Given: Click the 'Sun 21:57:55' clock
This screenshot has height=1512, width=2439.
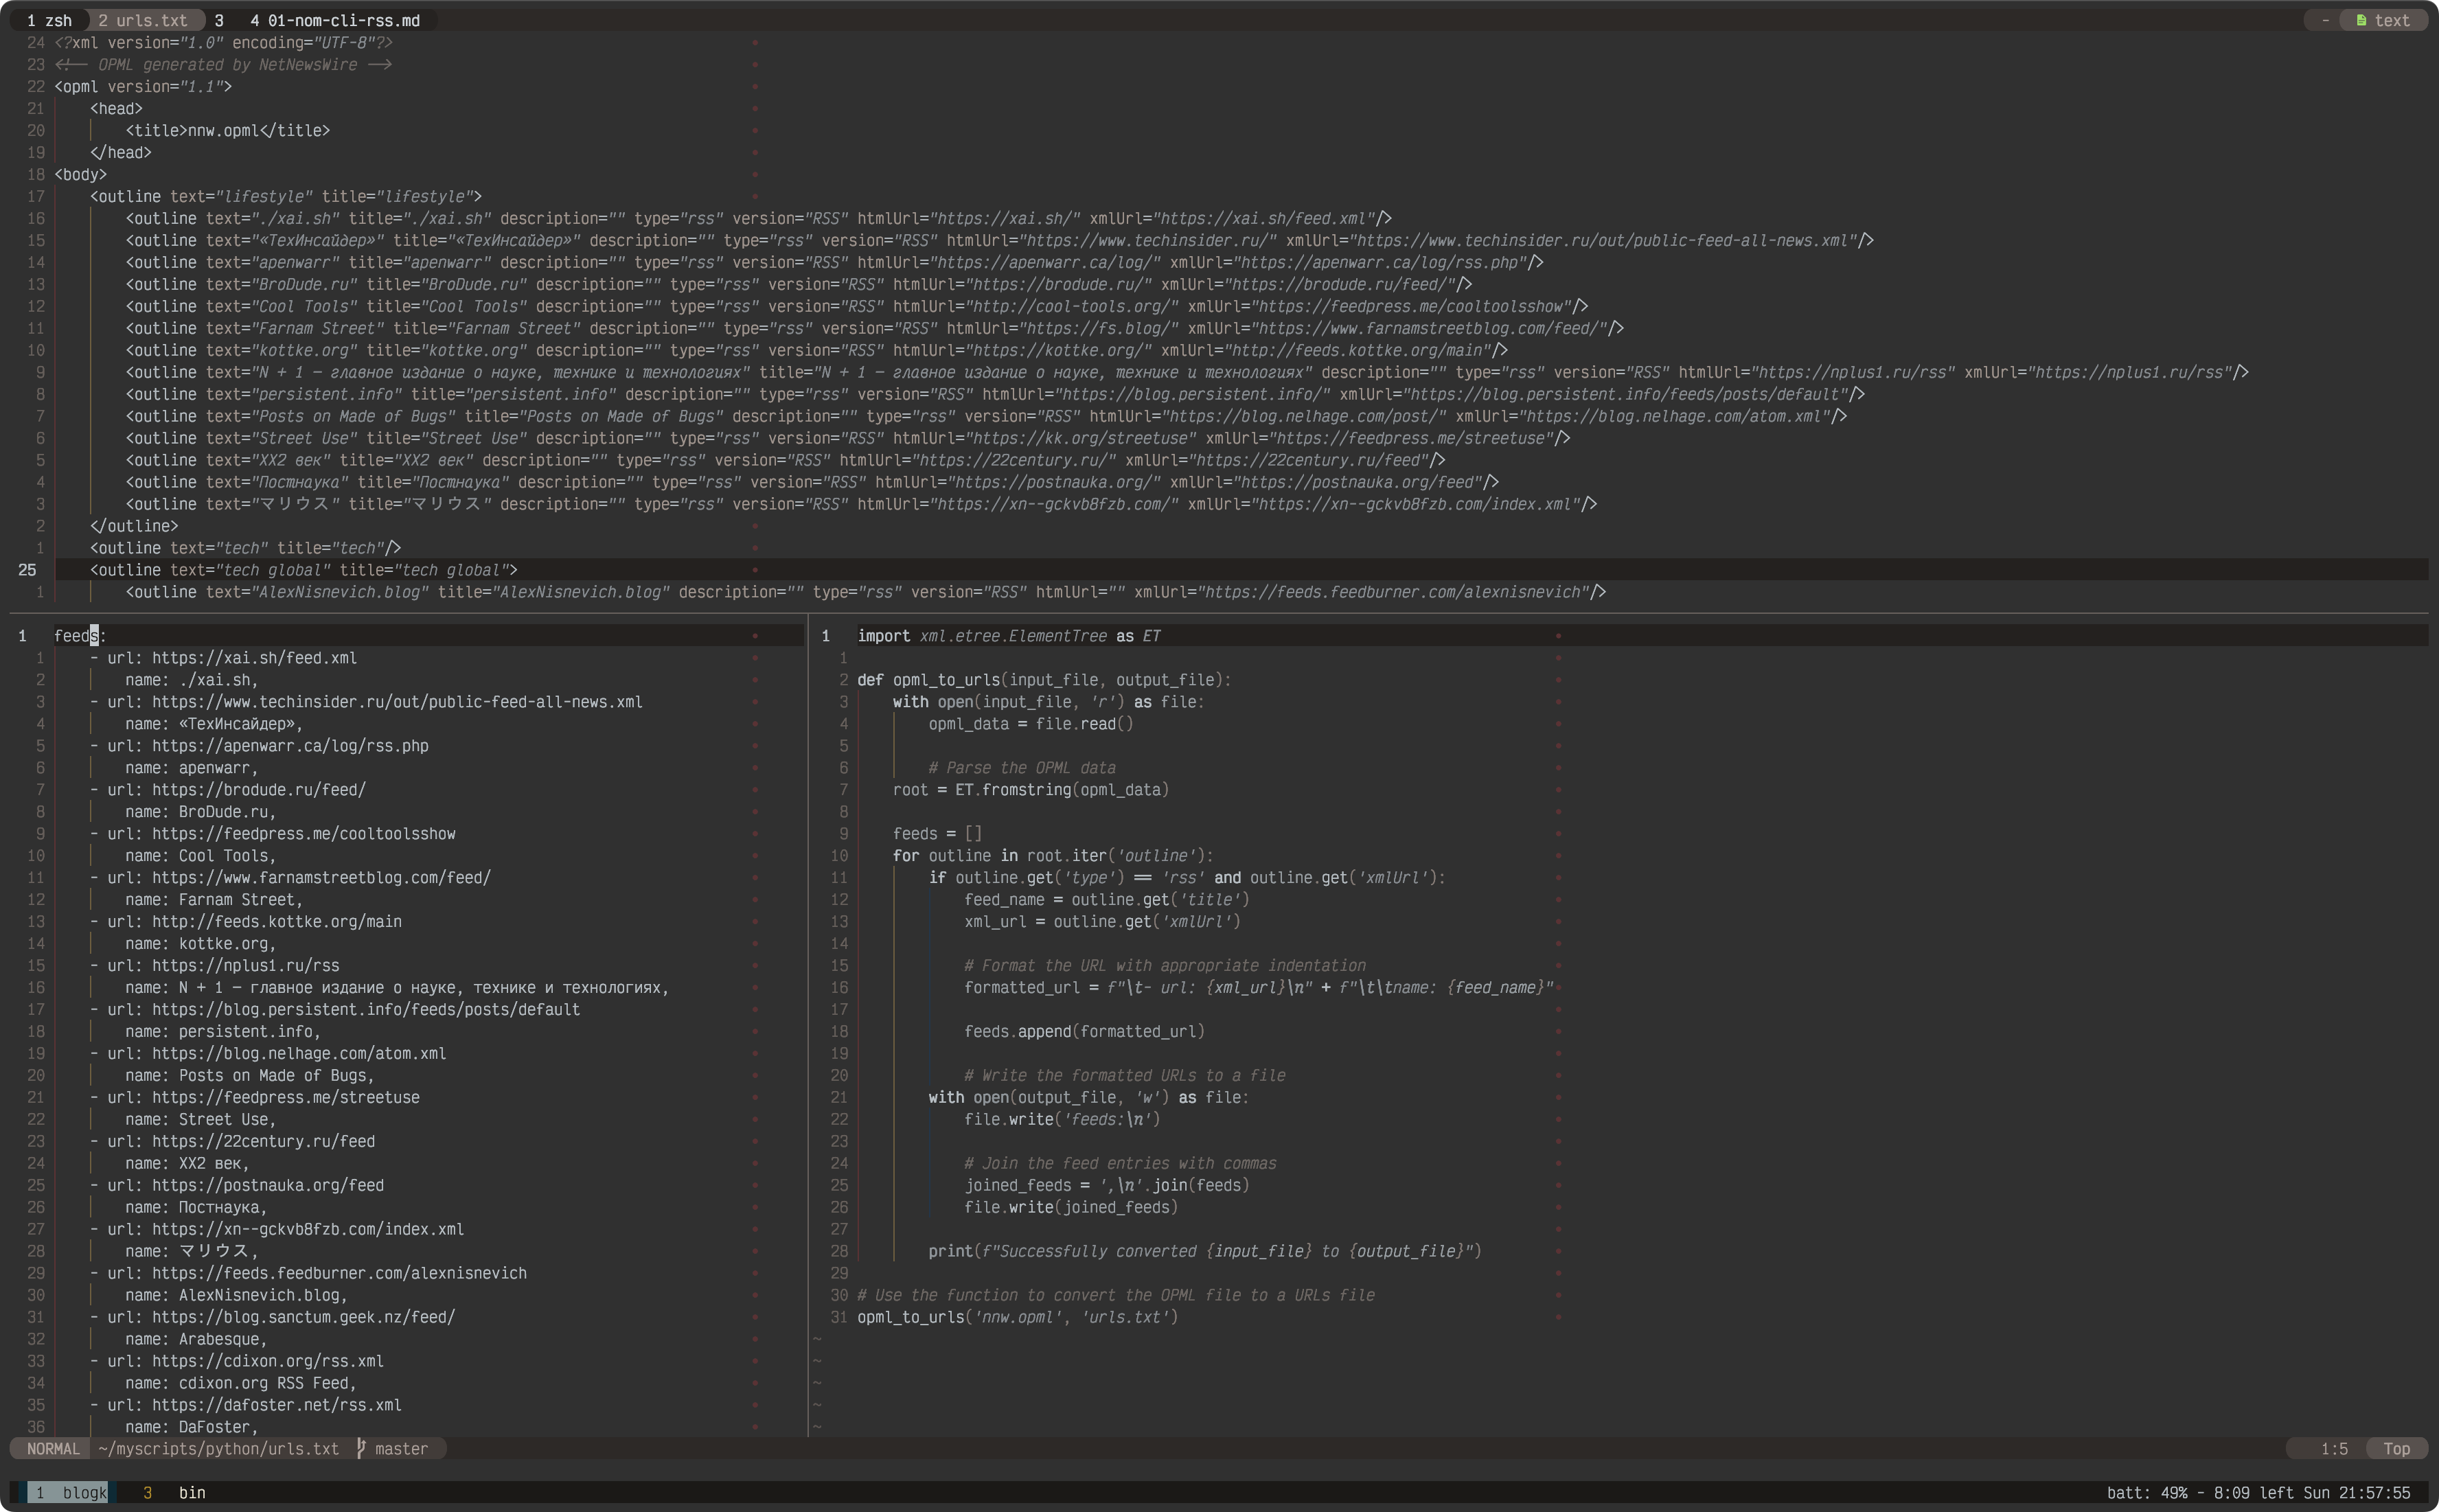Looking at the screenshot, I should [x=2356, y=1492].
